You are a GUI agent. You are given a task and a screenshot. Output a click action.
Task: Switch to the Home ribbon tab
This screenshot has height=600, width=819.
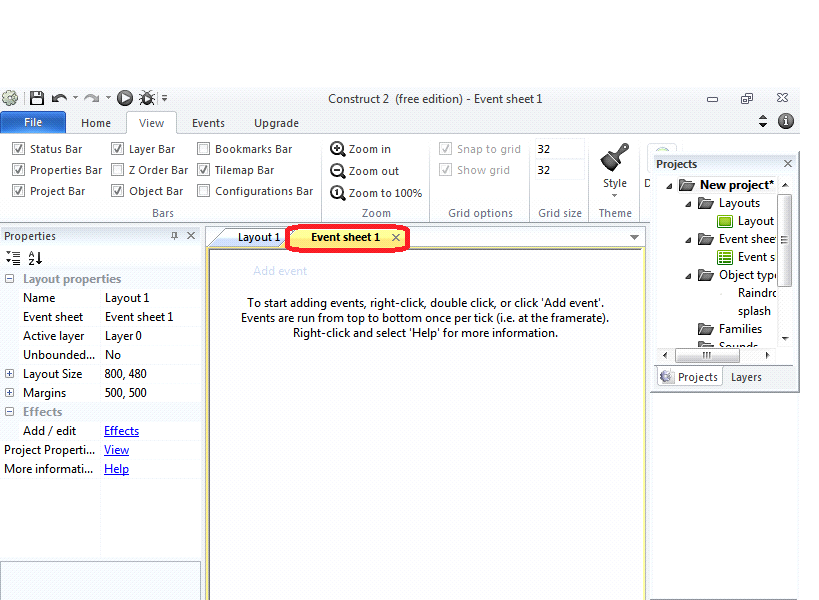pos(96,123)
